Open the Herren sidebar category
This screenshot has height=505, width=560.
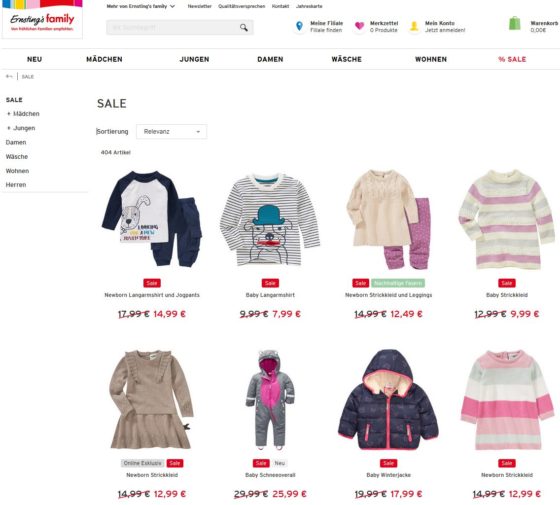click(x=16, y=185)
